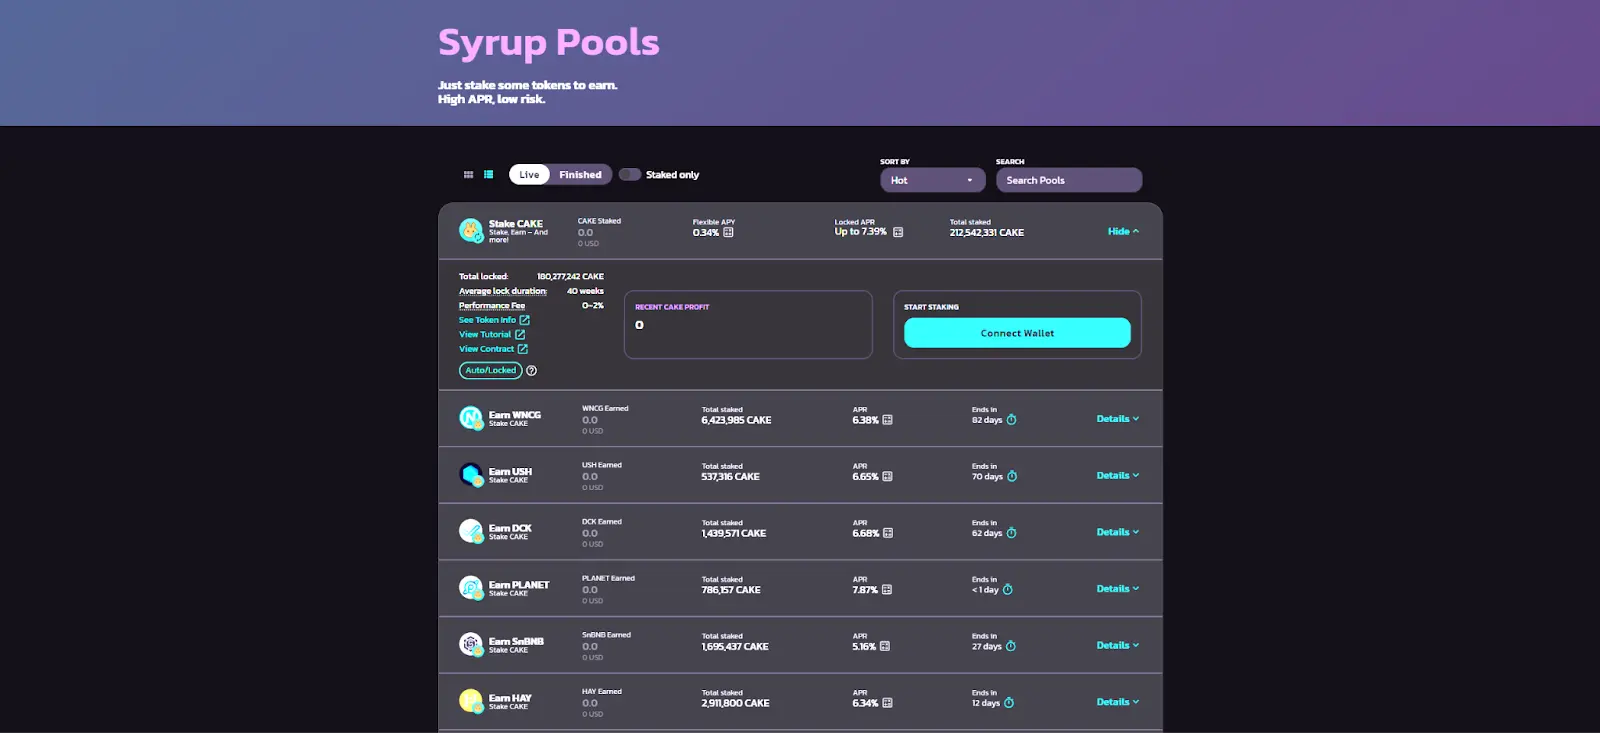Focus the Search Pools input field

click(1069, 180)
